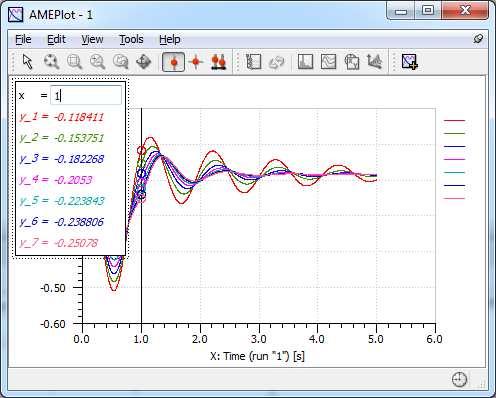Click the 3D axis plot icon
The width and height of the screenshot is (496, 398).
click(x=375, y=62)
